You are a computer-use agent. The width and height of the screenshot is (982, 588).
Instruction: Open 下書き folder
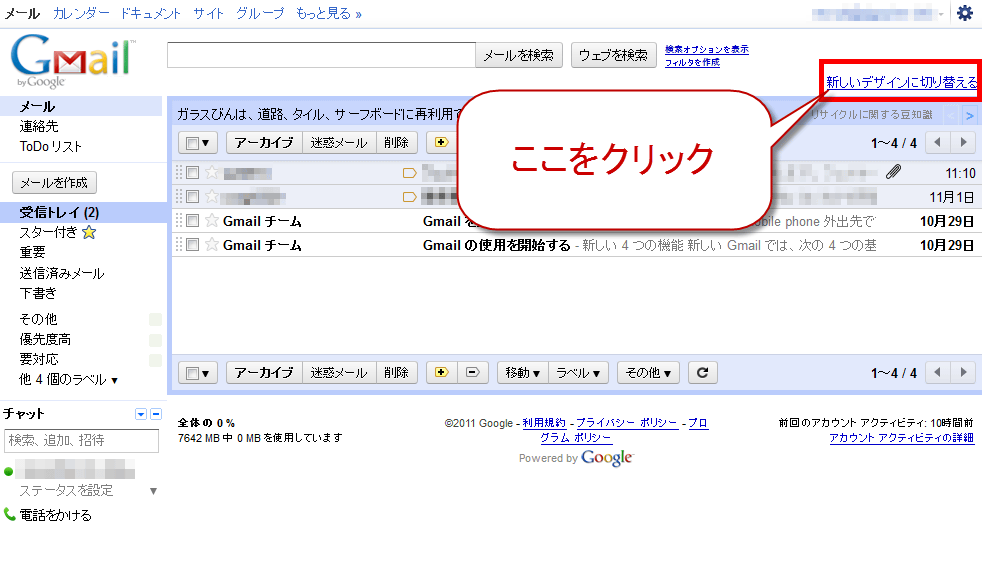38,293
